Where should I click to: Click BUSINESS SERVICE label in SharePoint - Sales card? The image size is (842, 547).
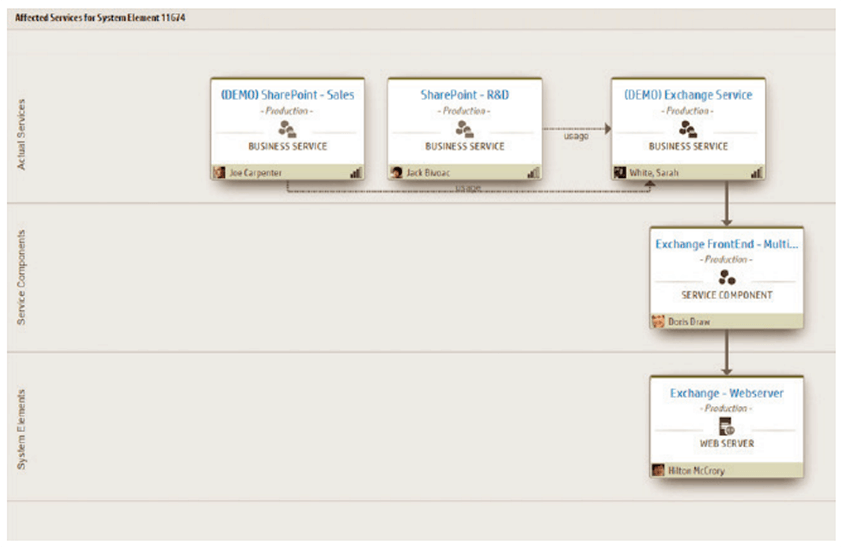287,146
